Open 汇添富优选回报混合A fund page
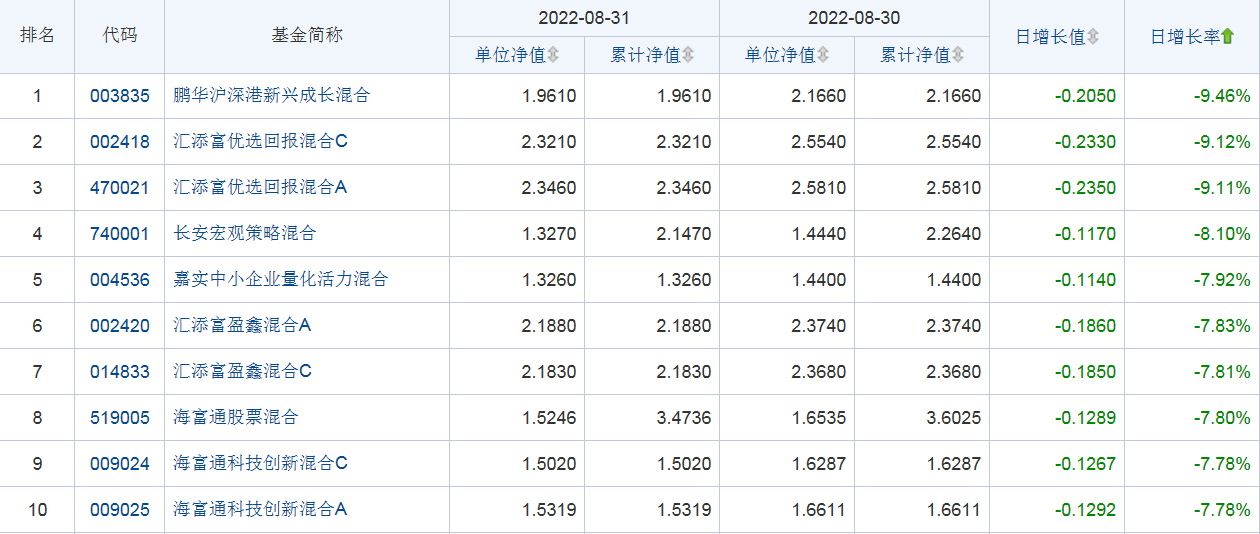 point(260,188)
